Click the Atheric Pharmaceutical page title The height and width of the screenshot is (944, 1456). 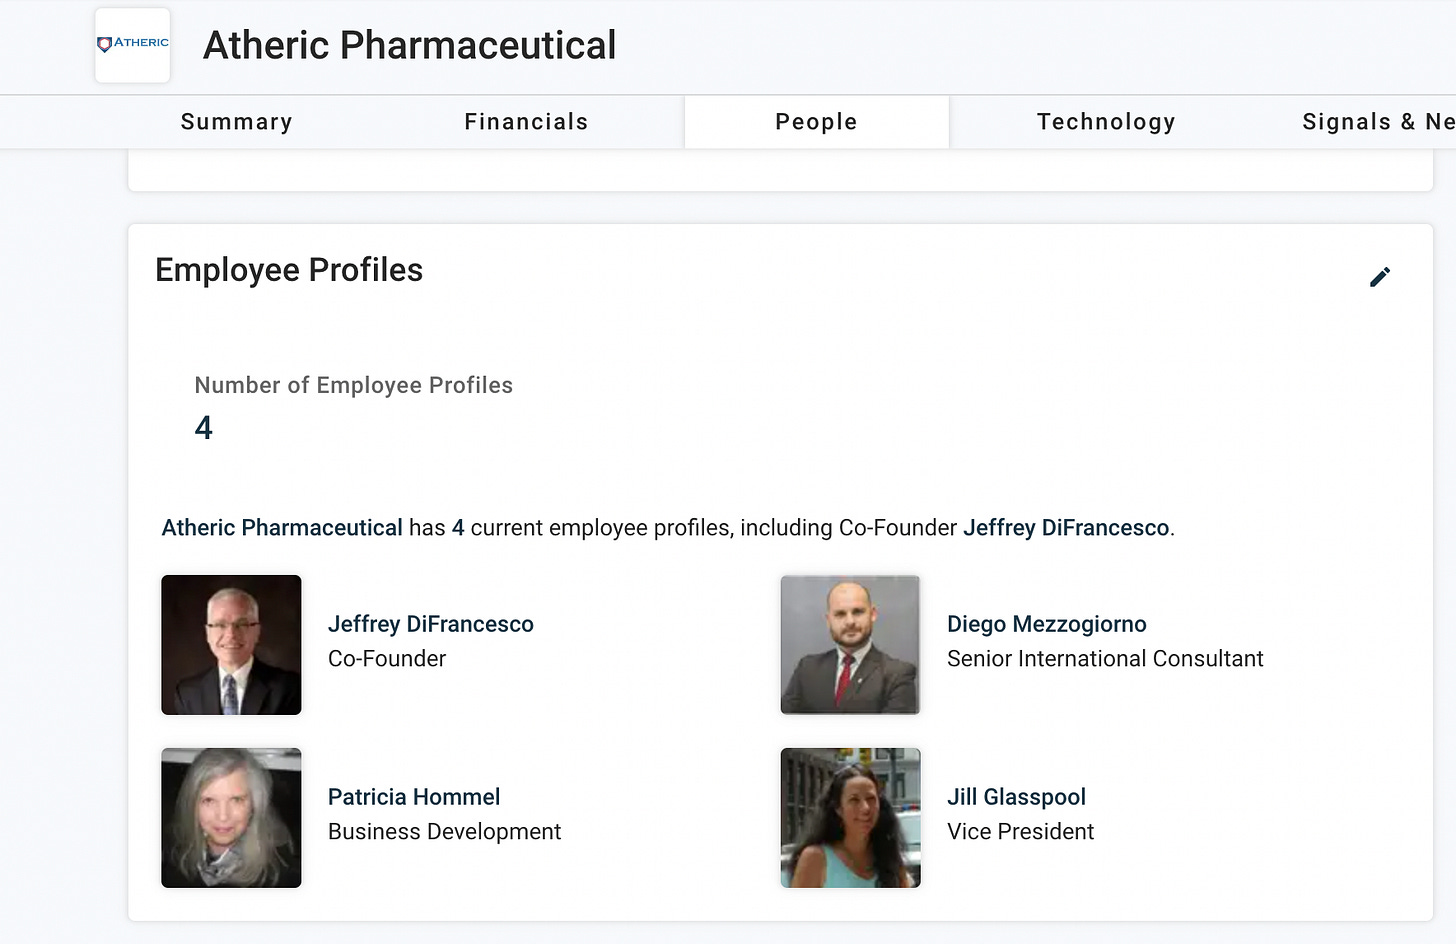[x=409, y=46]
